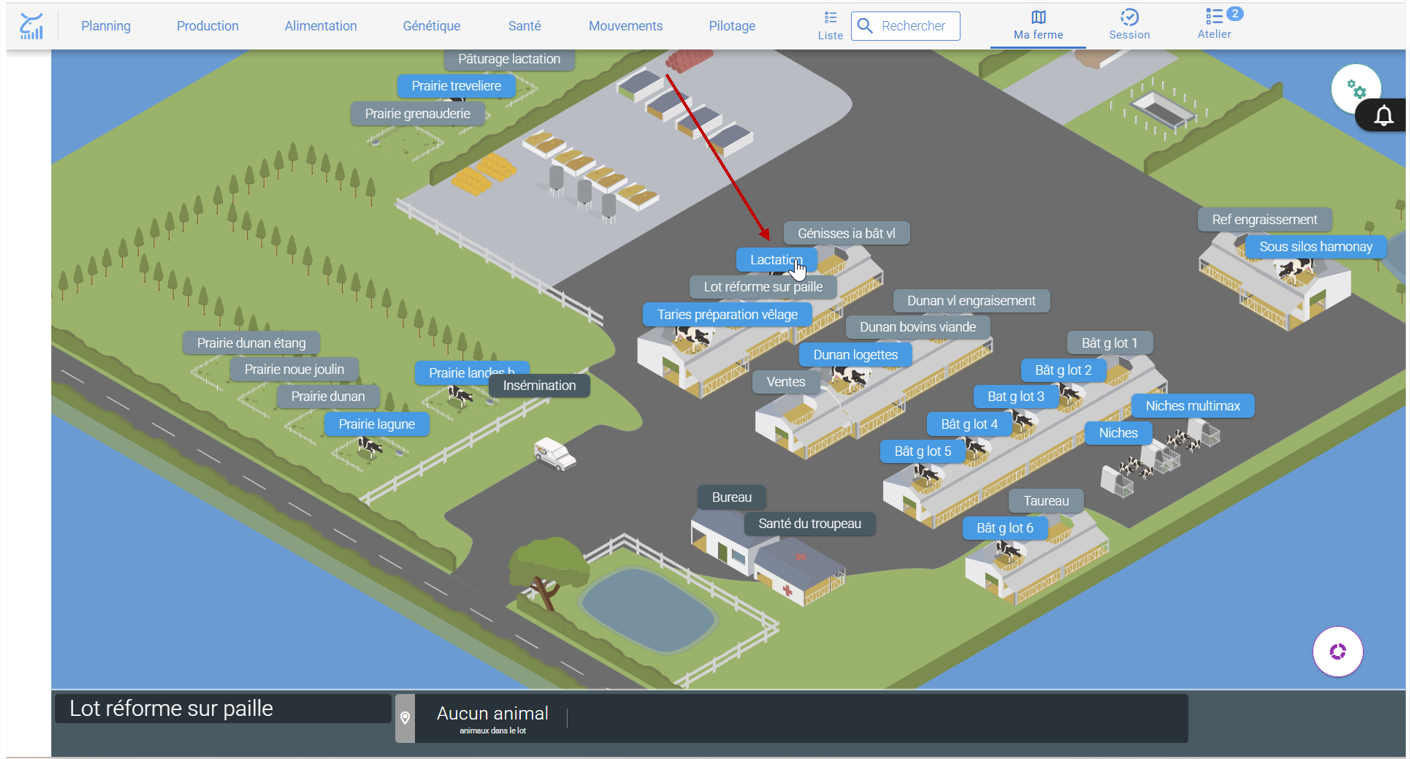The image size is (1410, 759).
Task: Select the Prairie dunan étang label
Action: click(251, 344)
